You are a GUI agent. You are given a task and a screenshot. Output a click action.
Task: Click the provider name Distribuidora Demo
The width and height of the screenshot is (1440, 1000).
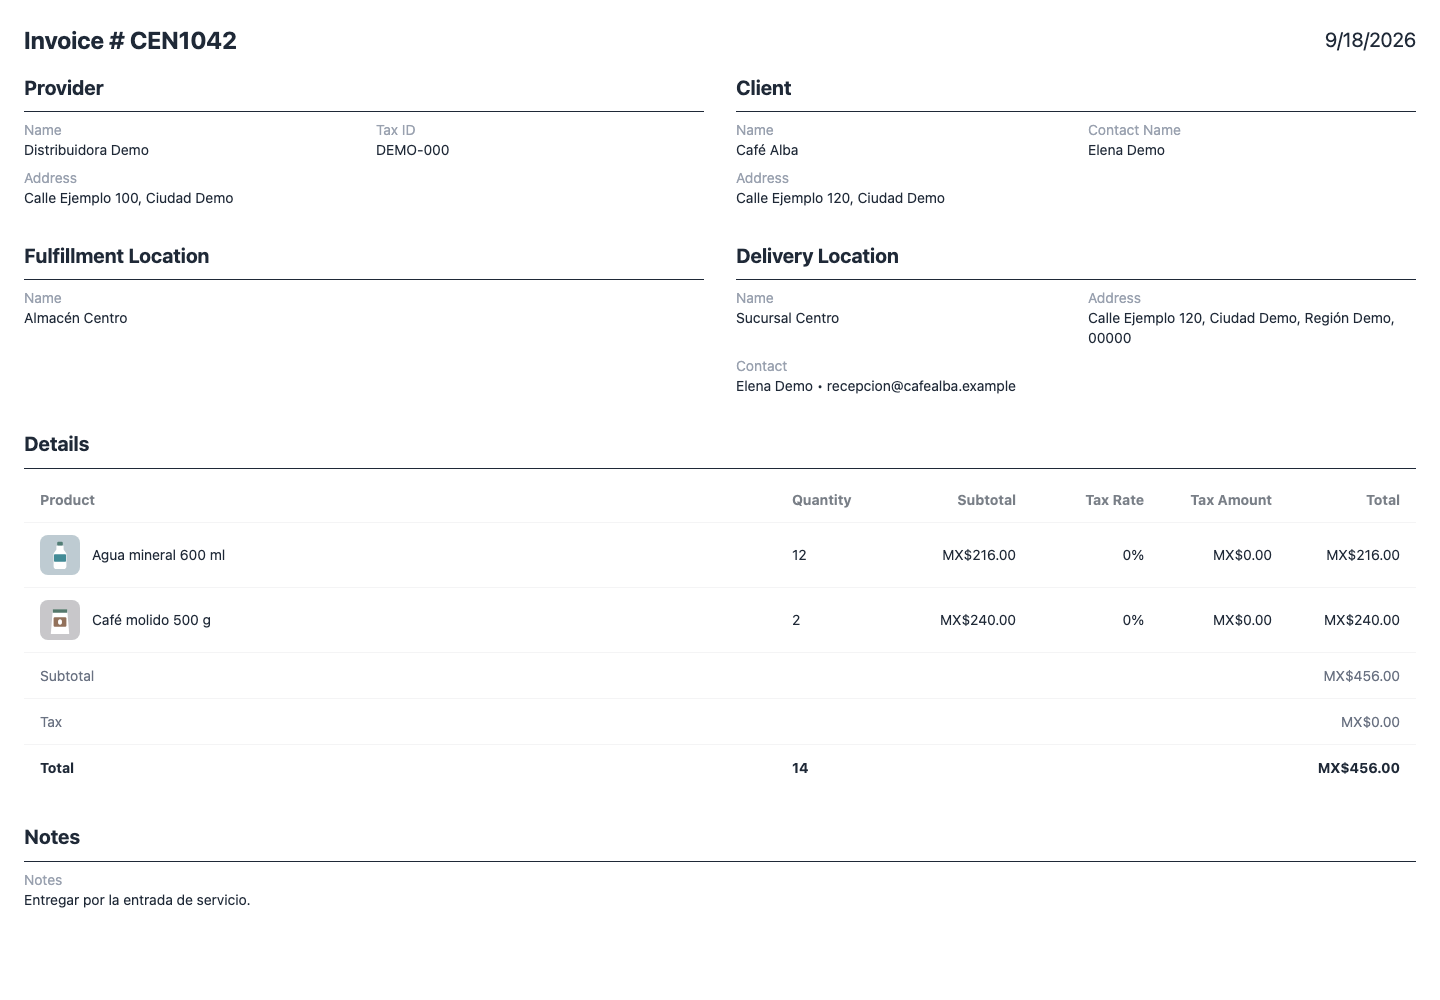pos(86,150)
